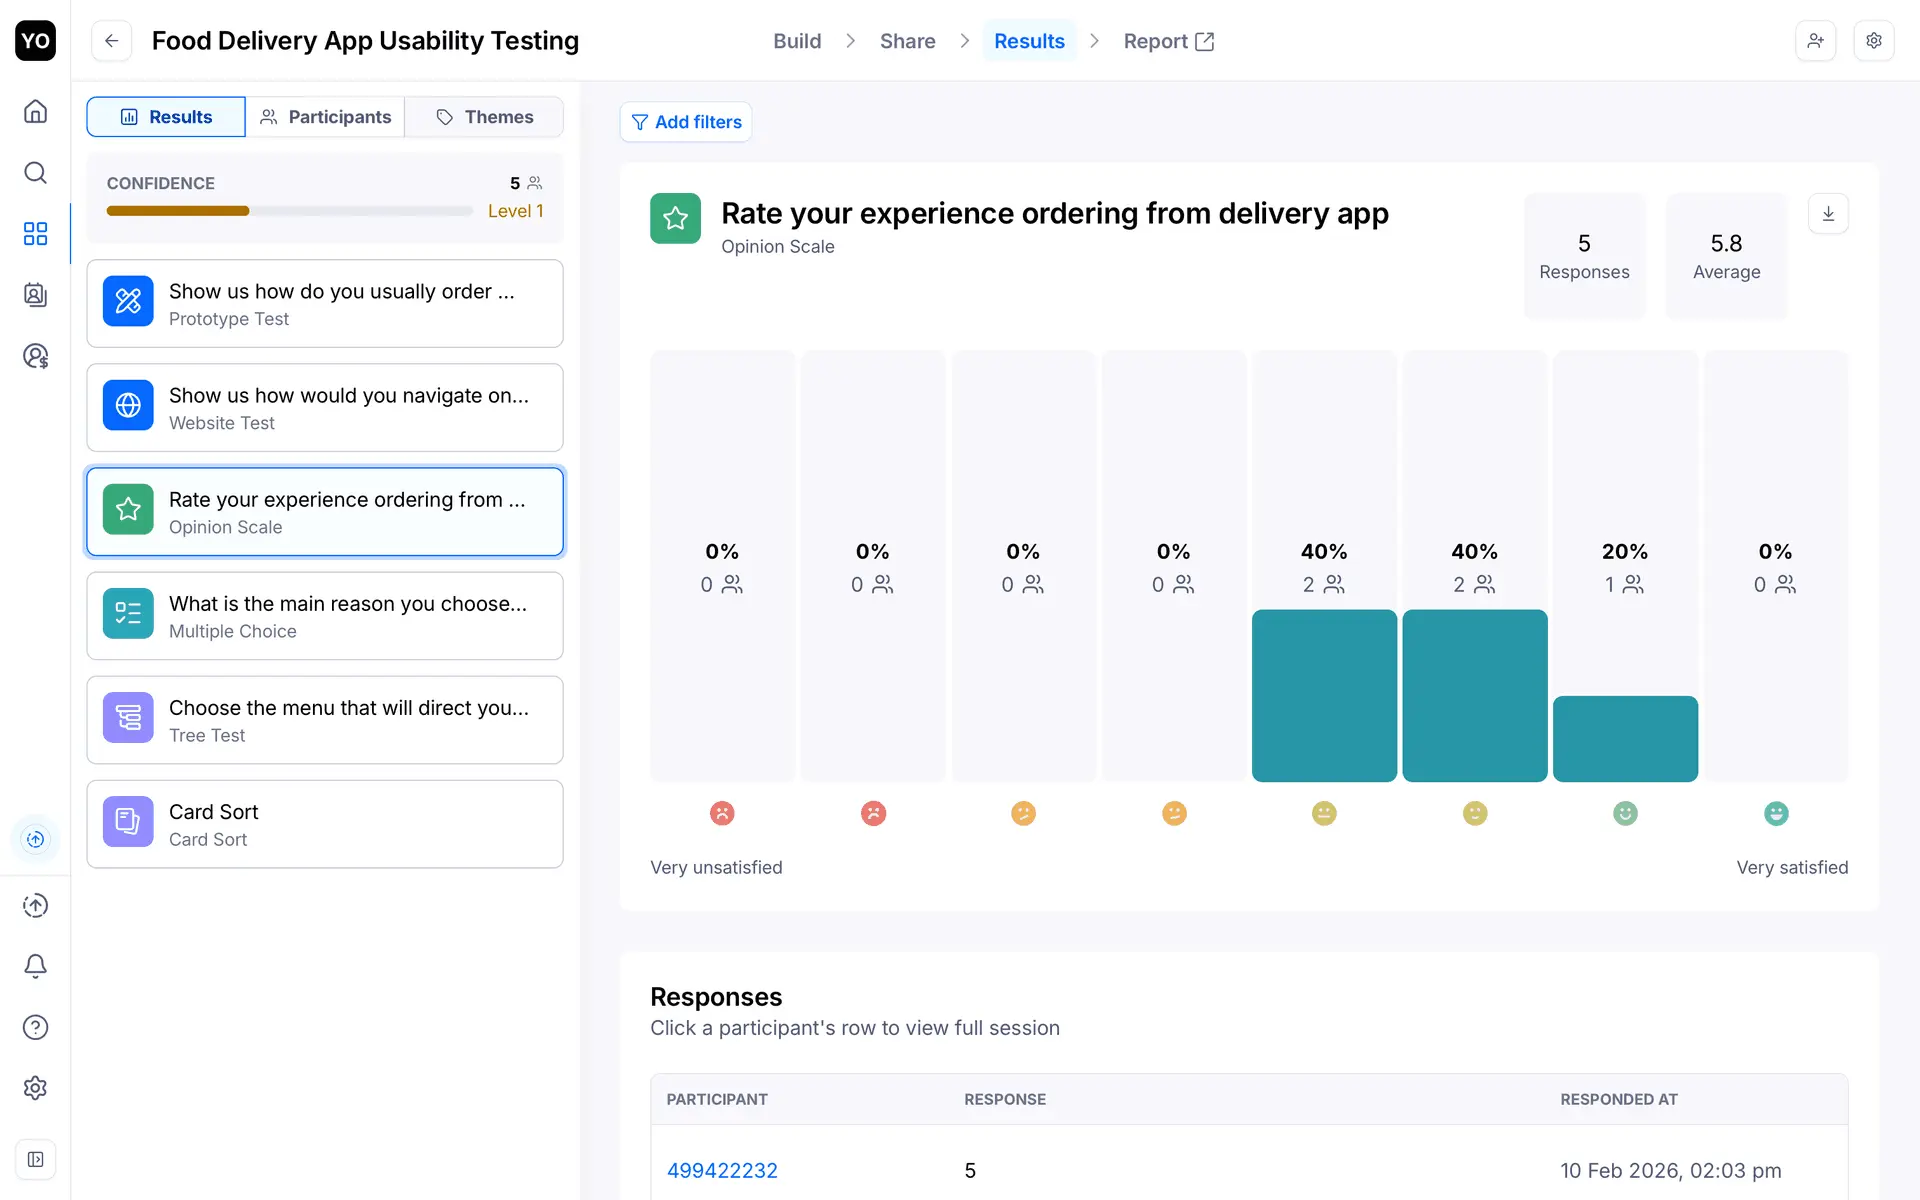Click the Add filters button
The height and width of the screenshot is (1200, 1920).
point(686,122)
